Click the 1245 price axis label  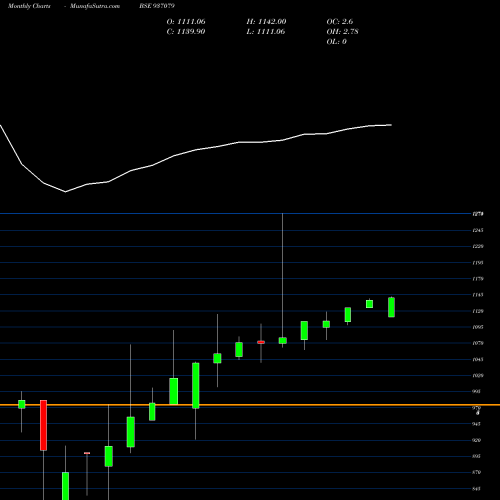pos(478,230)
